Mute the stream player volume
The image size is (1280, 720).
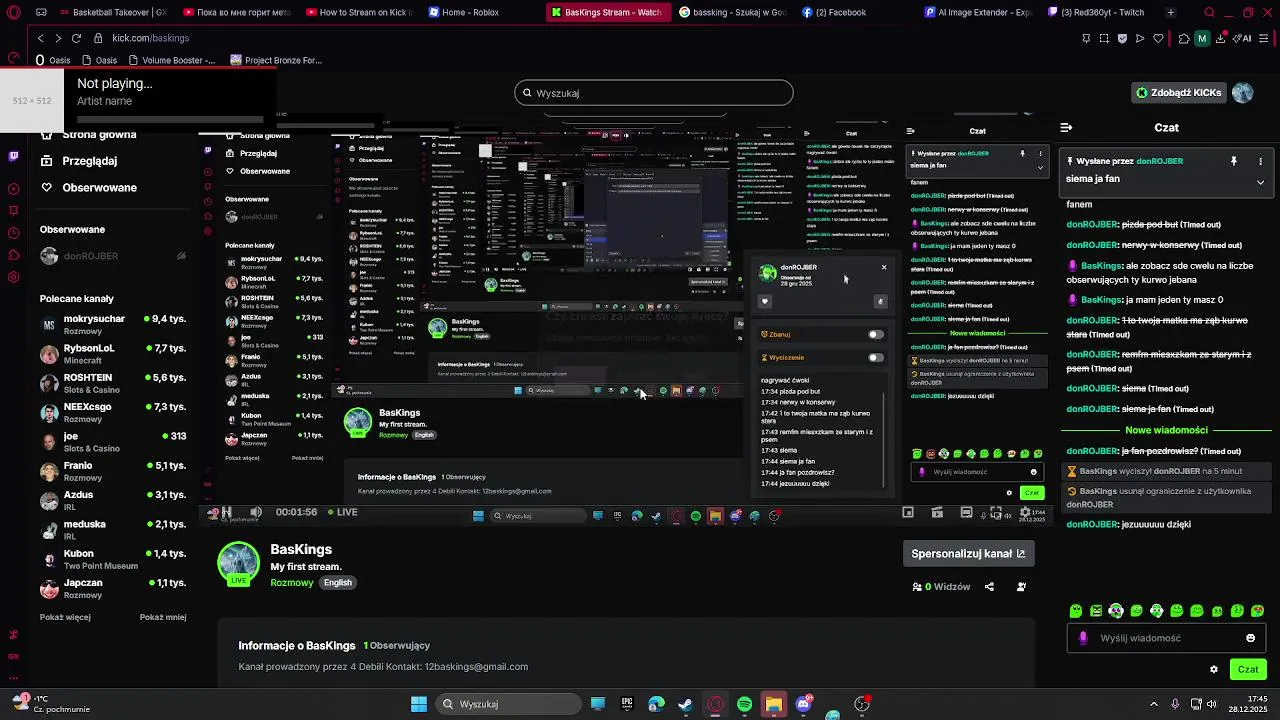(x=256, y=512)
